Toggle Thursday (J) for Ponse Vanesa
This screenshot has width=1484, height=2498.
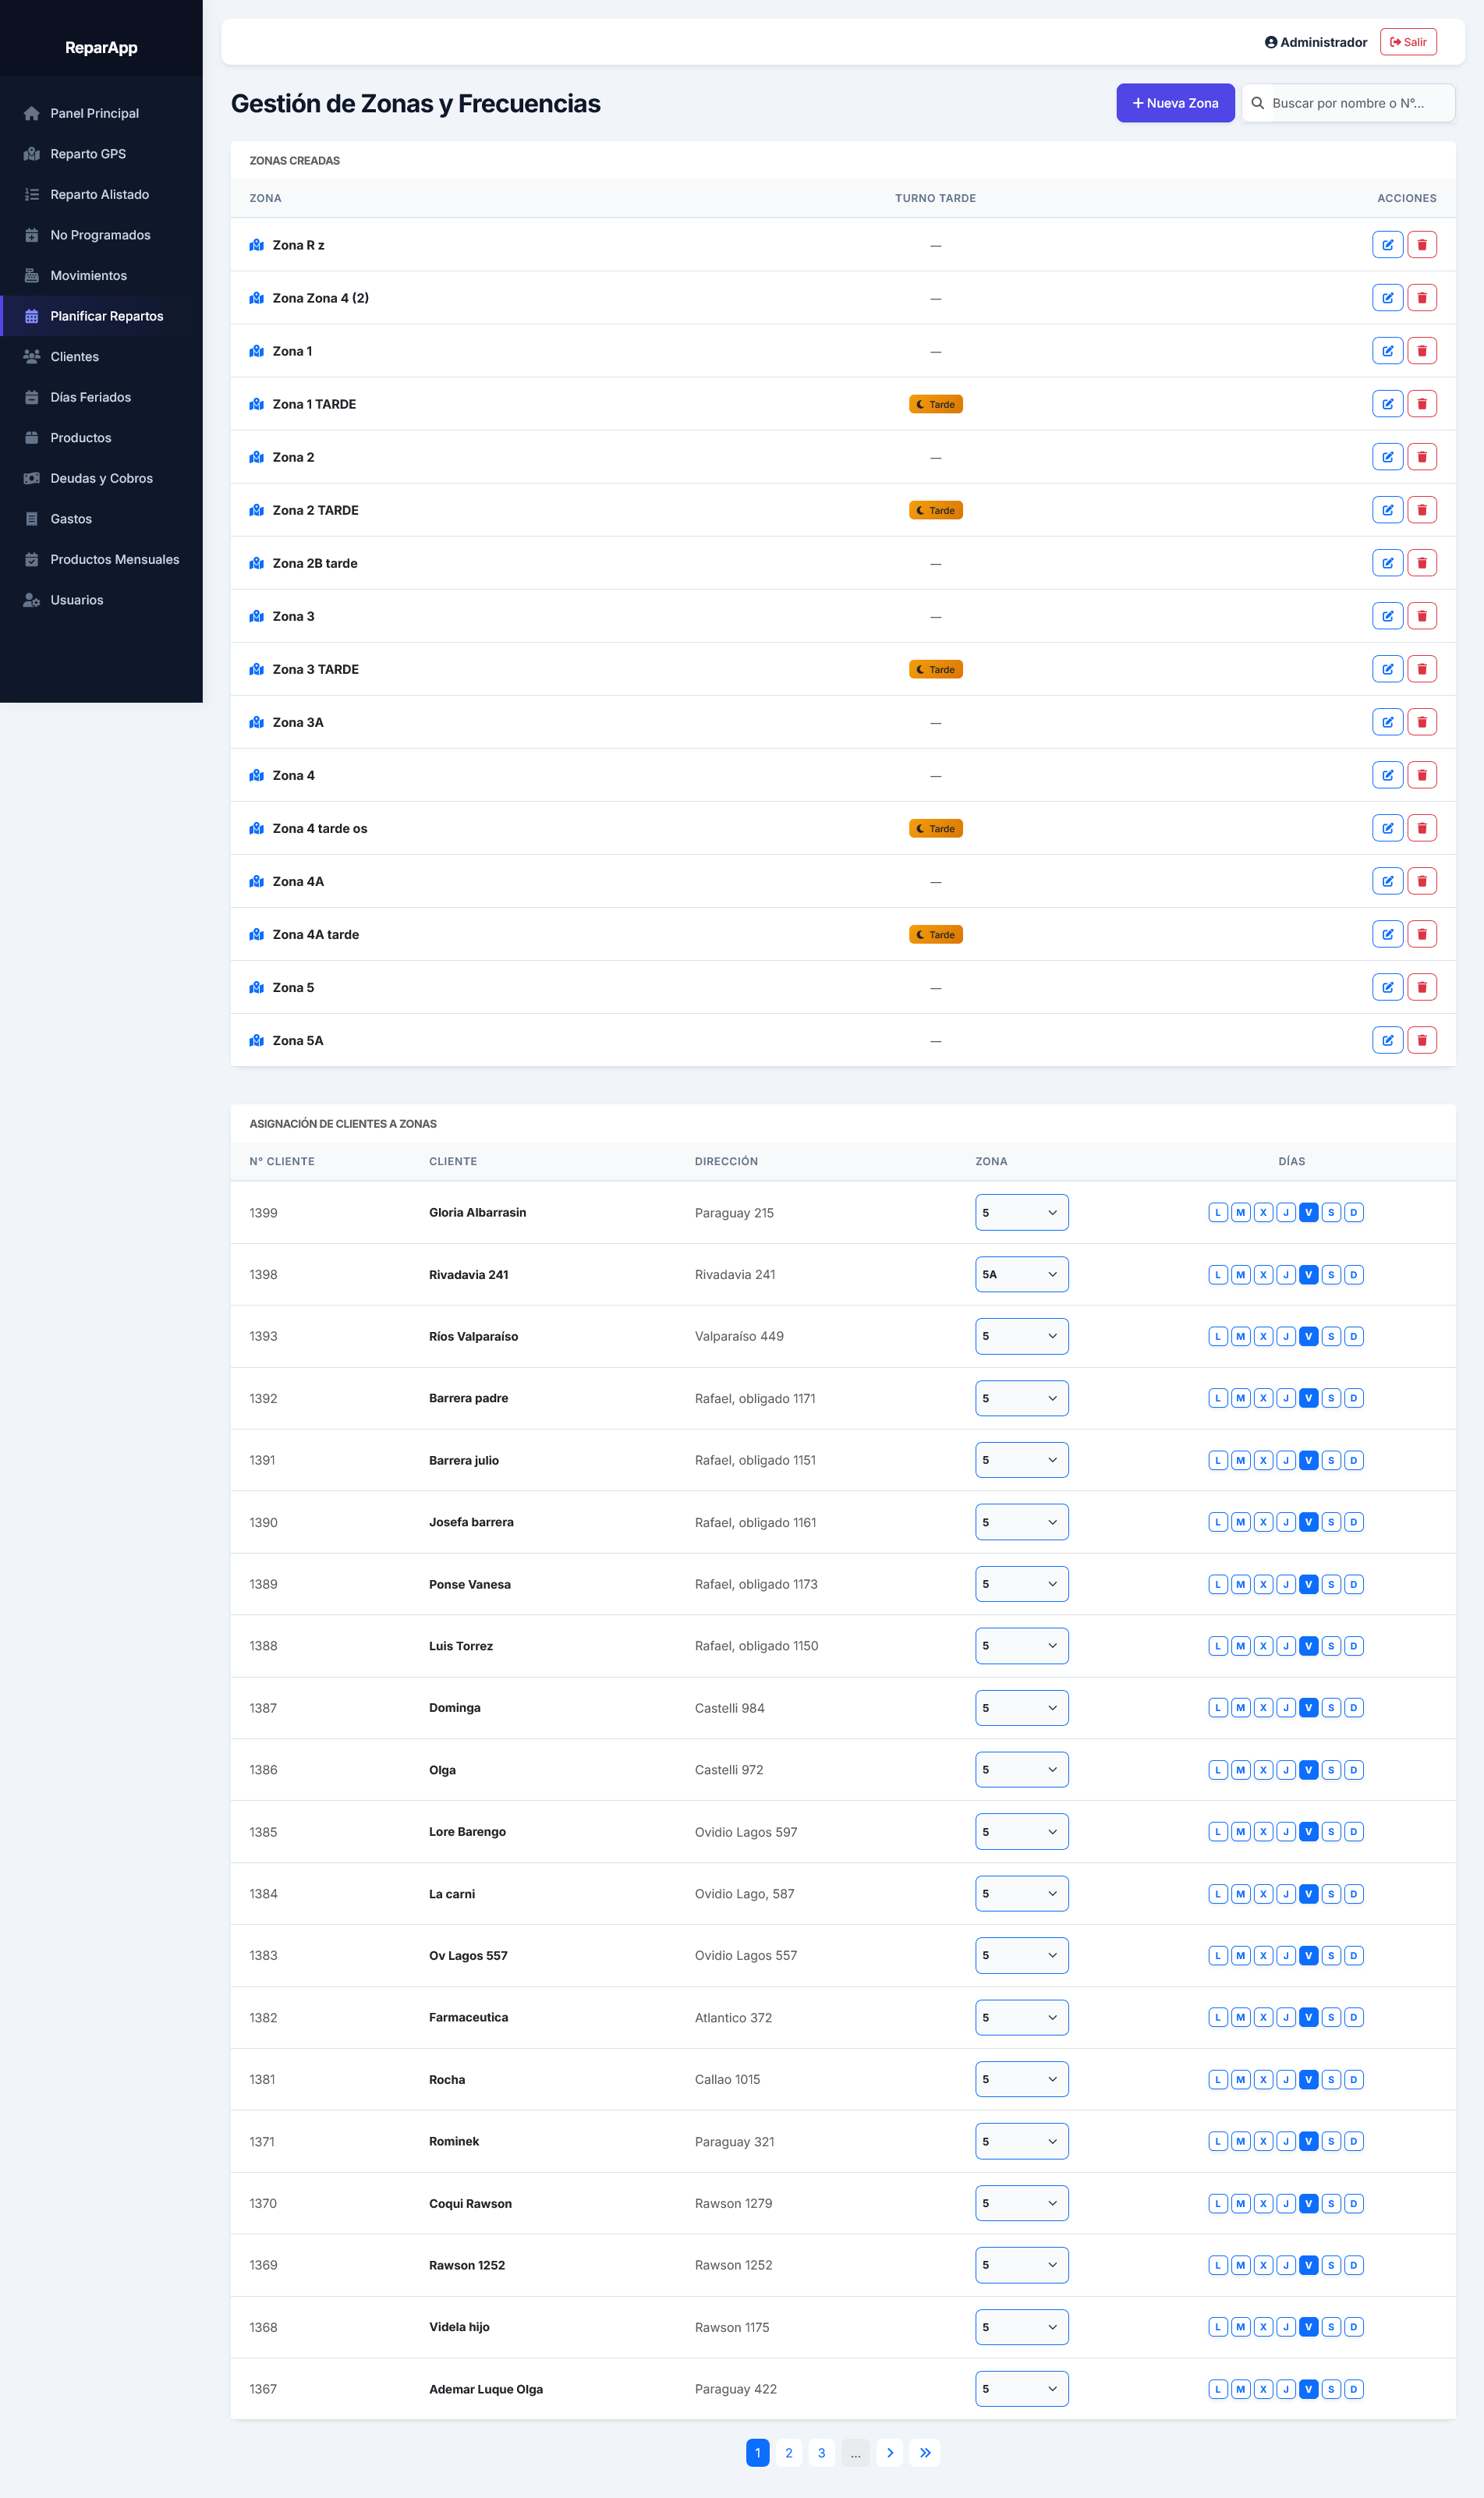point(1286,1584)
